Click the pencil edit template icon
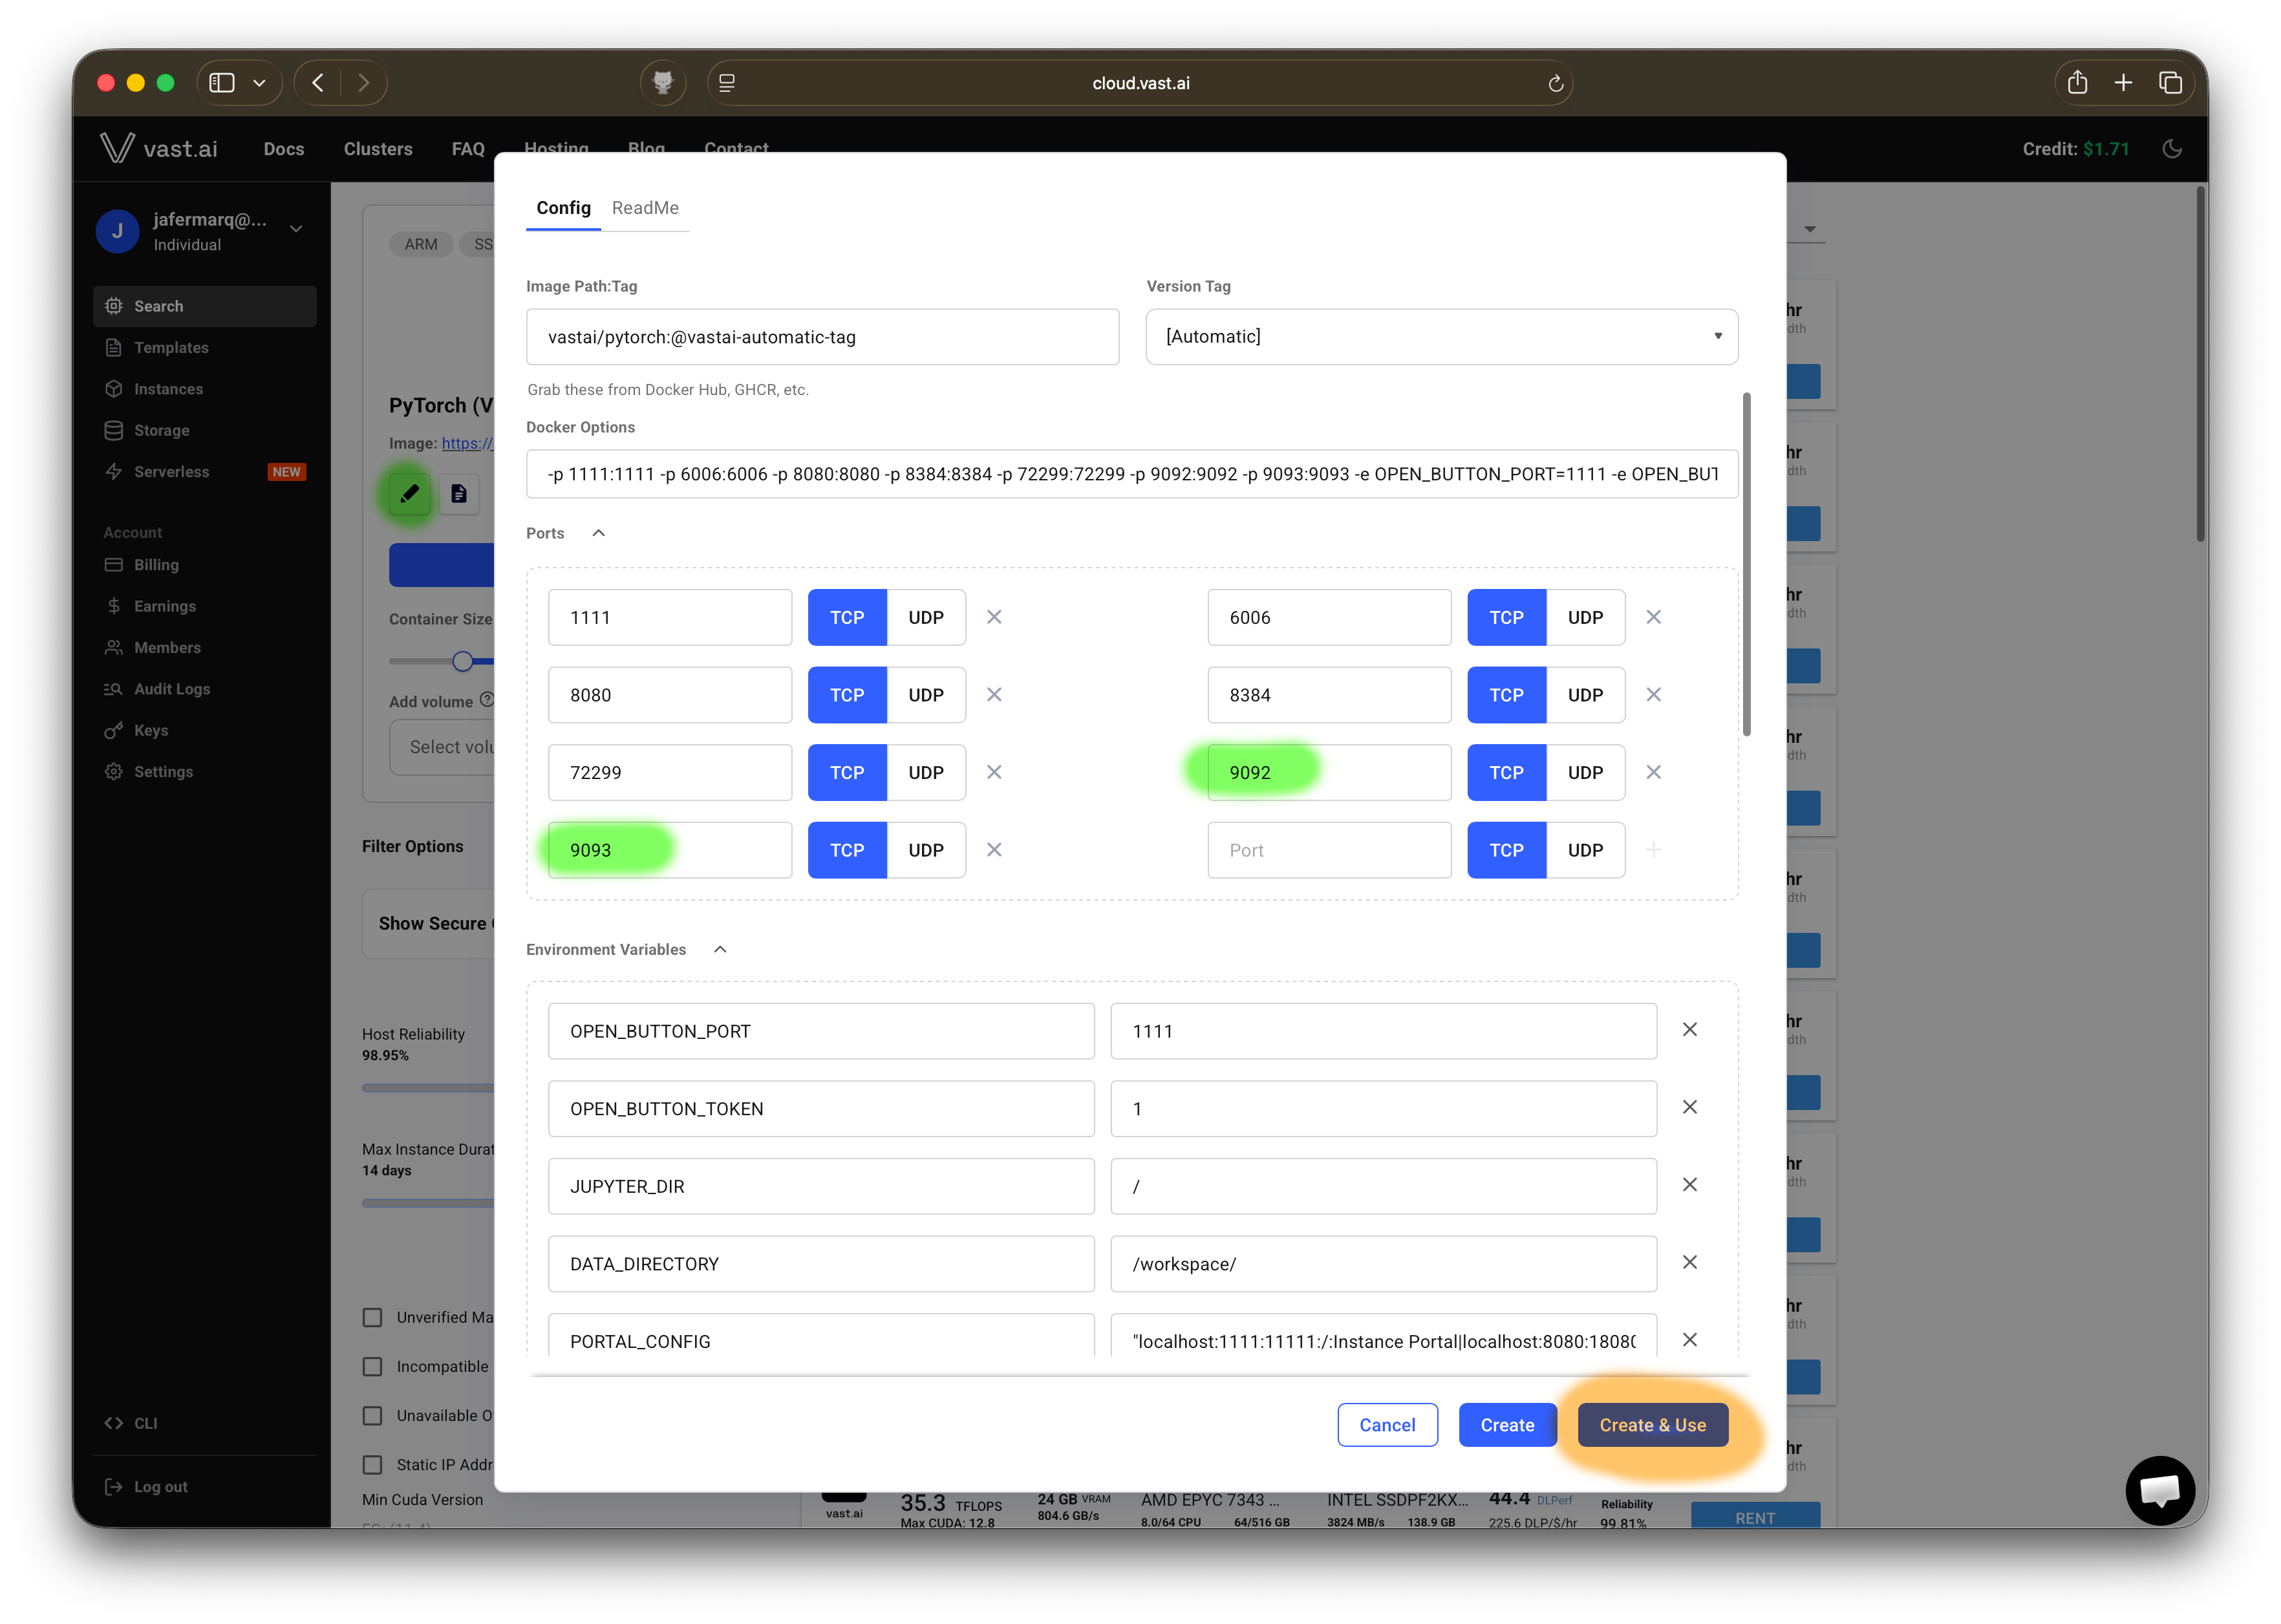The image size is (2281, 1624). coord(409,493)
